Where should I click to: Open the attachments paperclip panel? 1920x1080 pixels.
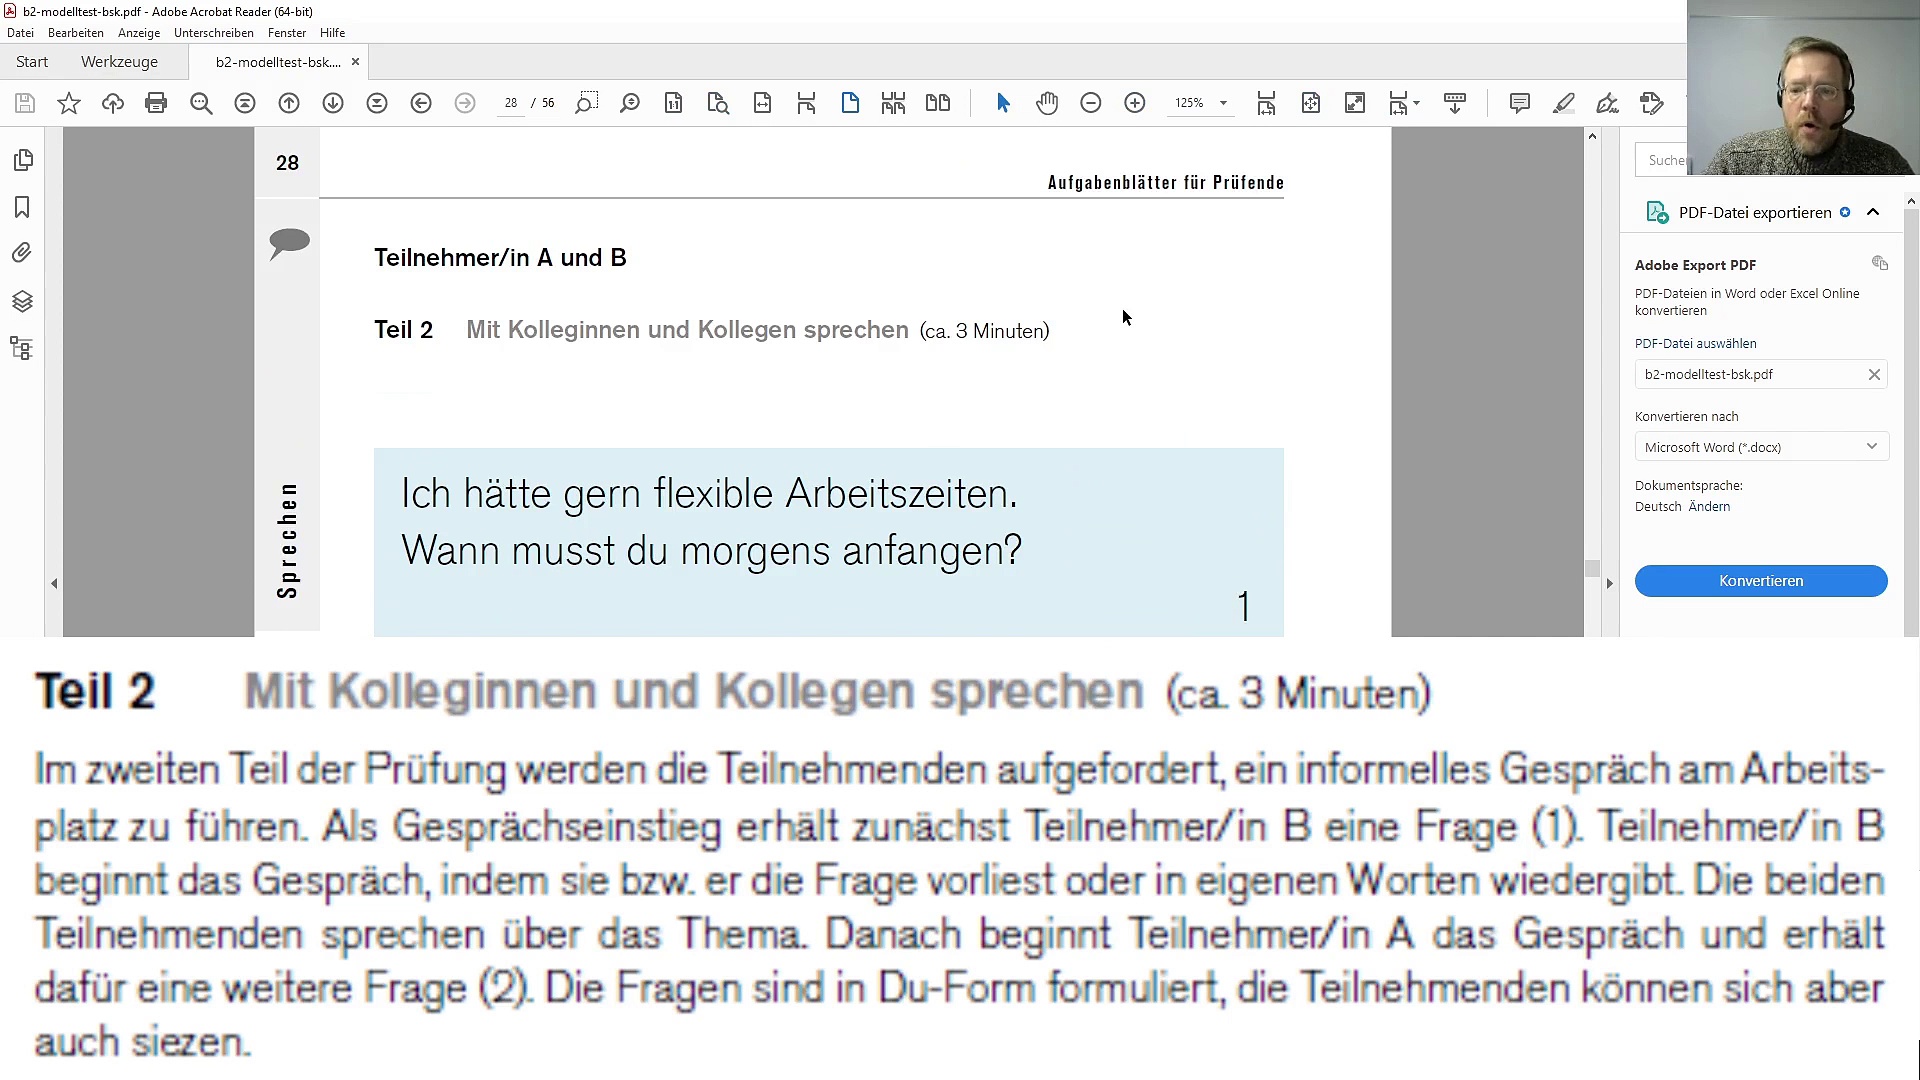(22, 253)
